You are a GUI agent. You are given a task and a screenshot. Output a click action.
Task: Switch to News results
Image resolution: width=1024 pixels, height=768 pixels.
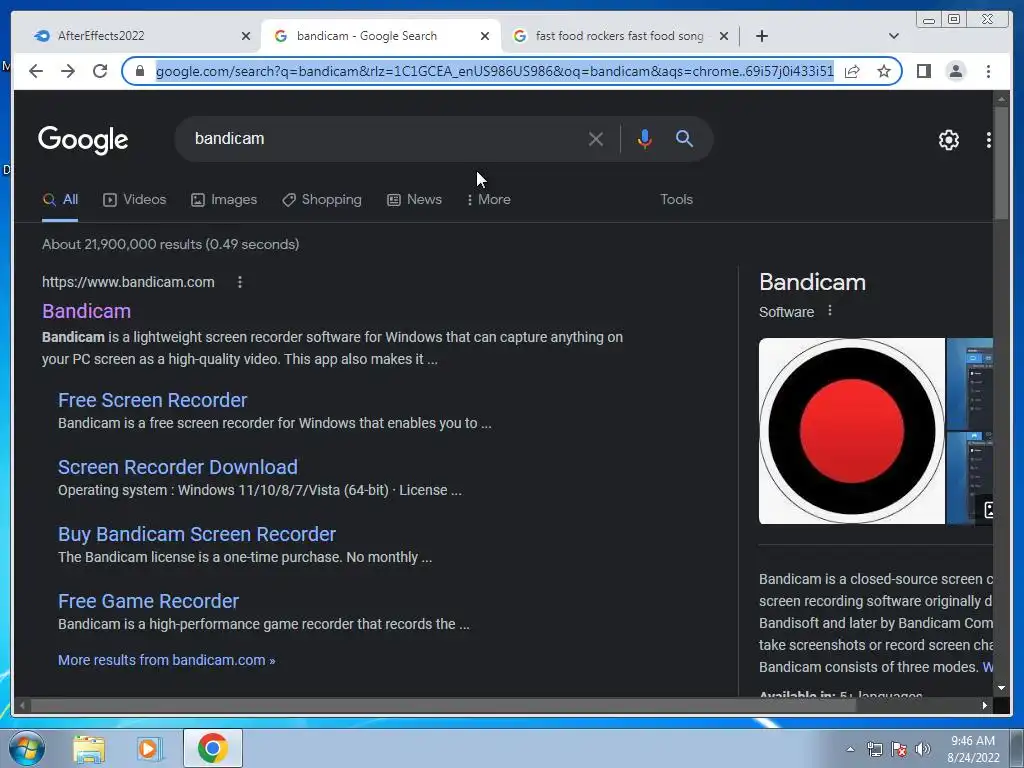(415, 200)
